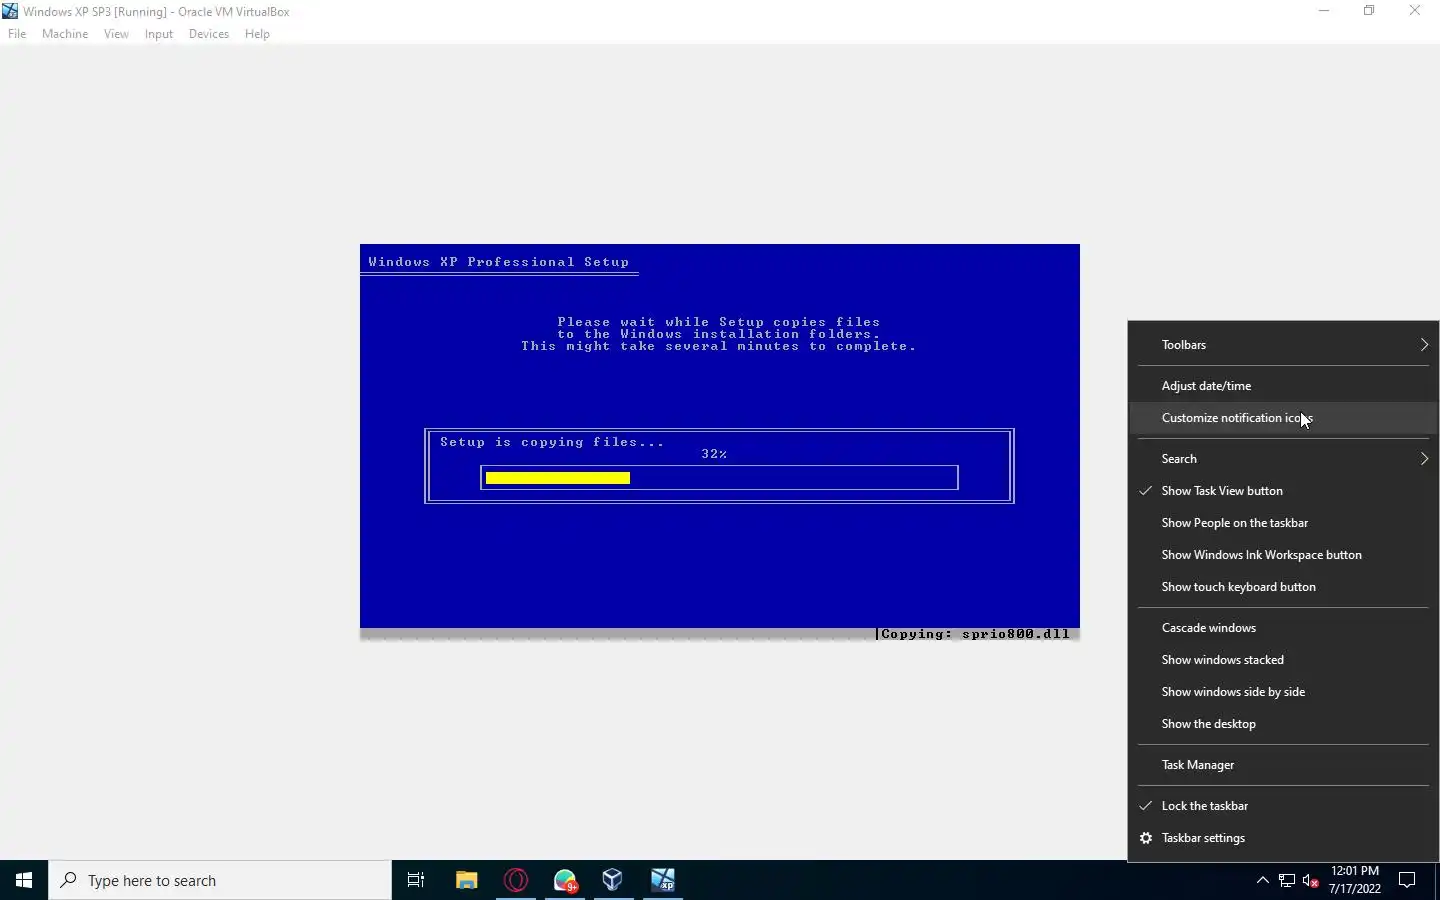Open the Machine menu
This screenshot has height=900, width=1440.
[x=65, y=34]
